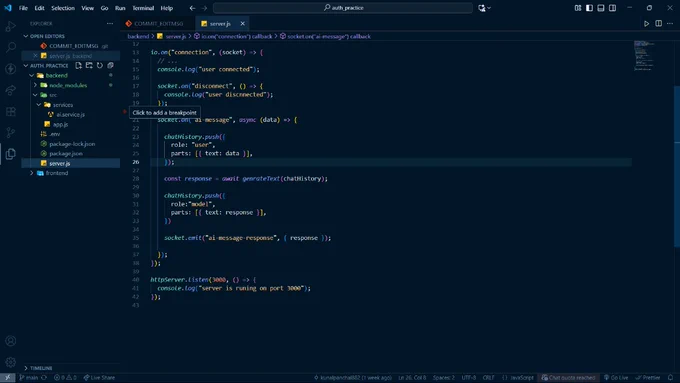Image resolution: width=680 pixels, height=383 pixels.
Task: Add a breakpoint in the line 20 gutter
Action: coord(124,111)
